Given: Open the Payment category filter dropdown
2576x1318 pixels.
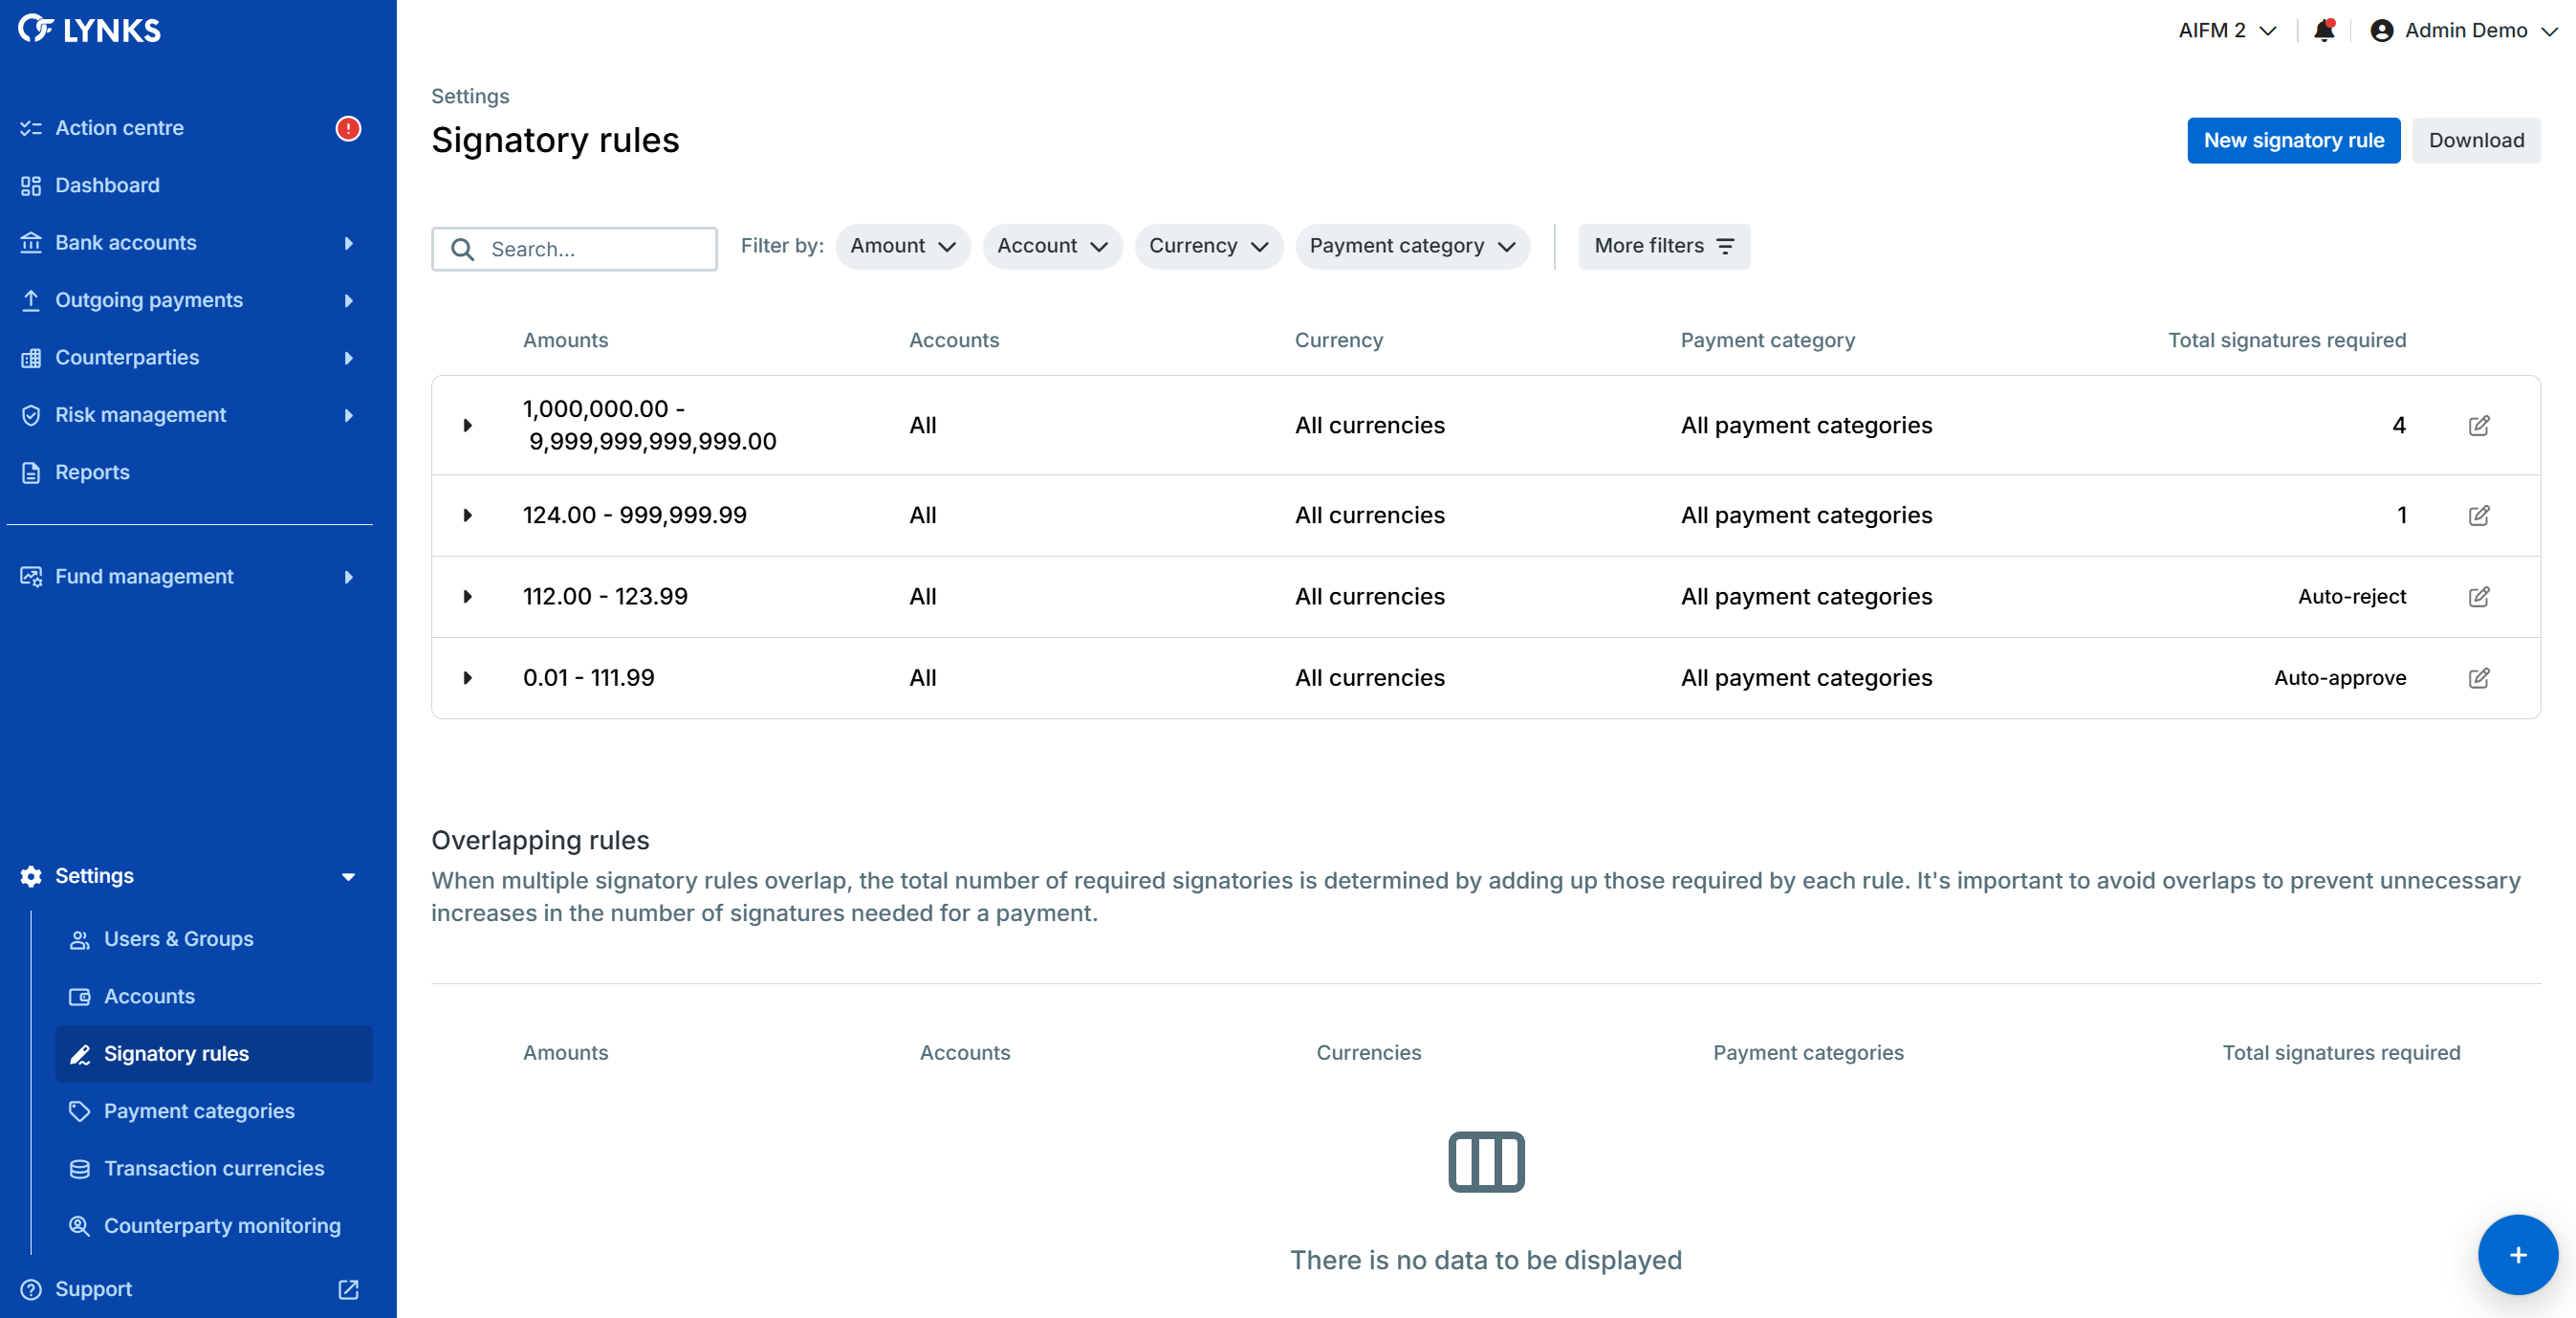Looking at the screenshot, I should click(1411, 246).
